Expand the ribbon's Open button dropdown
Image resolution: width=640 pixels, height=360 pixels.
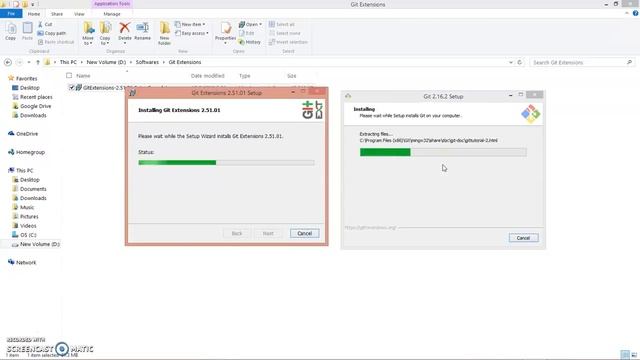[260, 24]
